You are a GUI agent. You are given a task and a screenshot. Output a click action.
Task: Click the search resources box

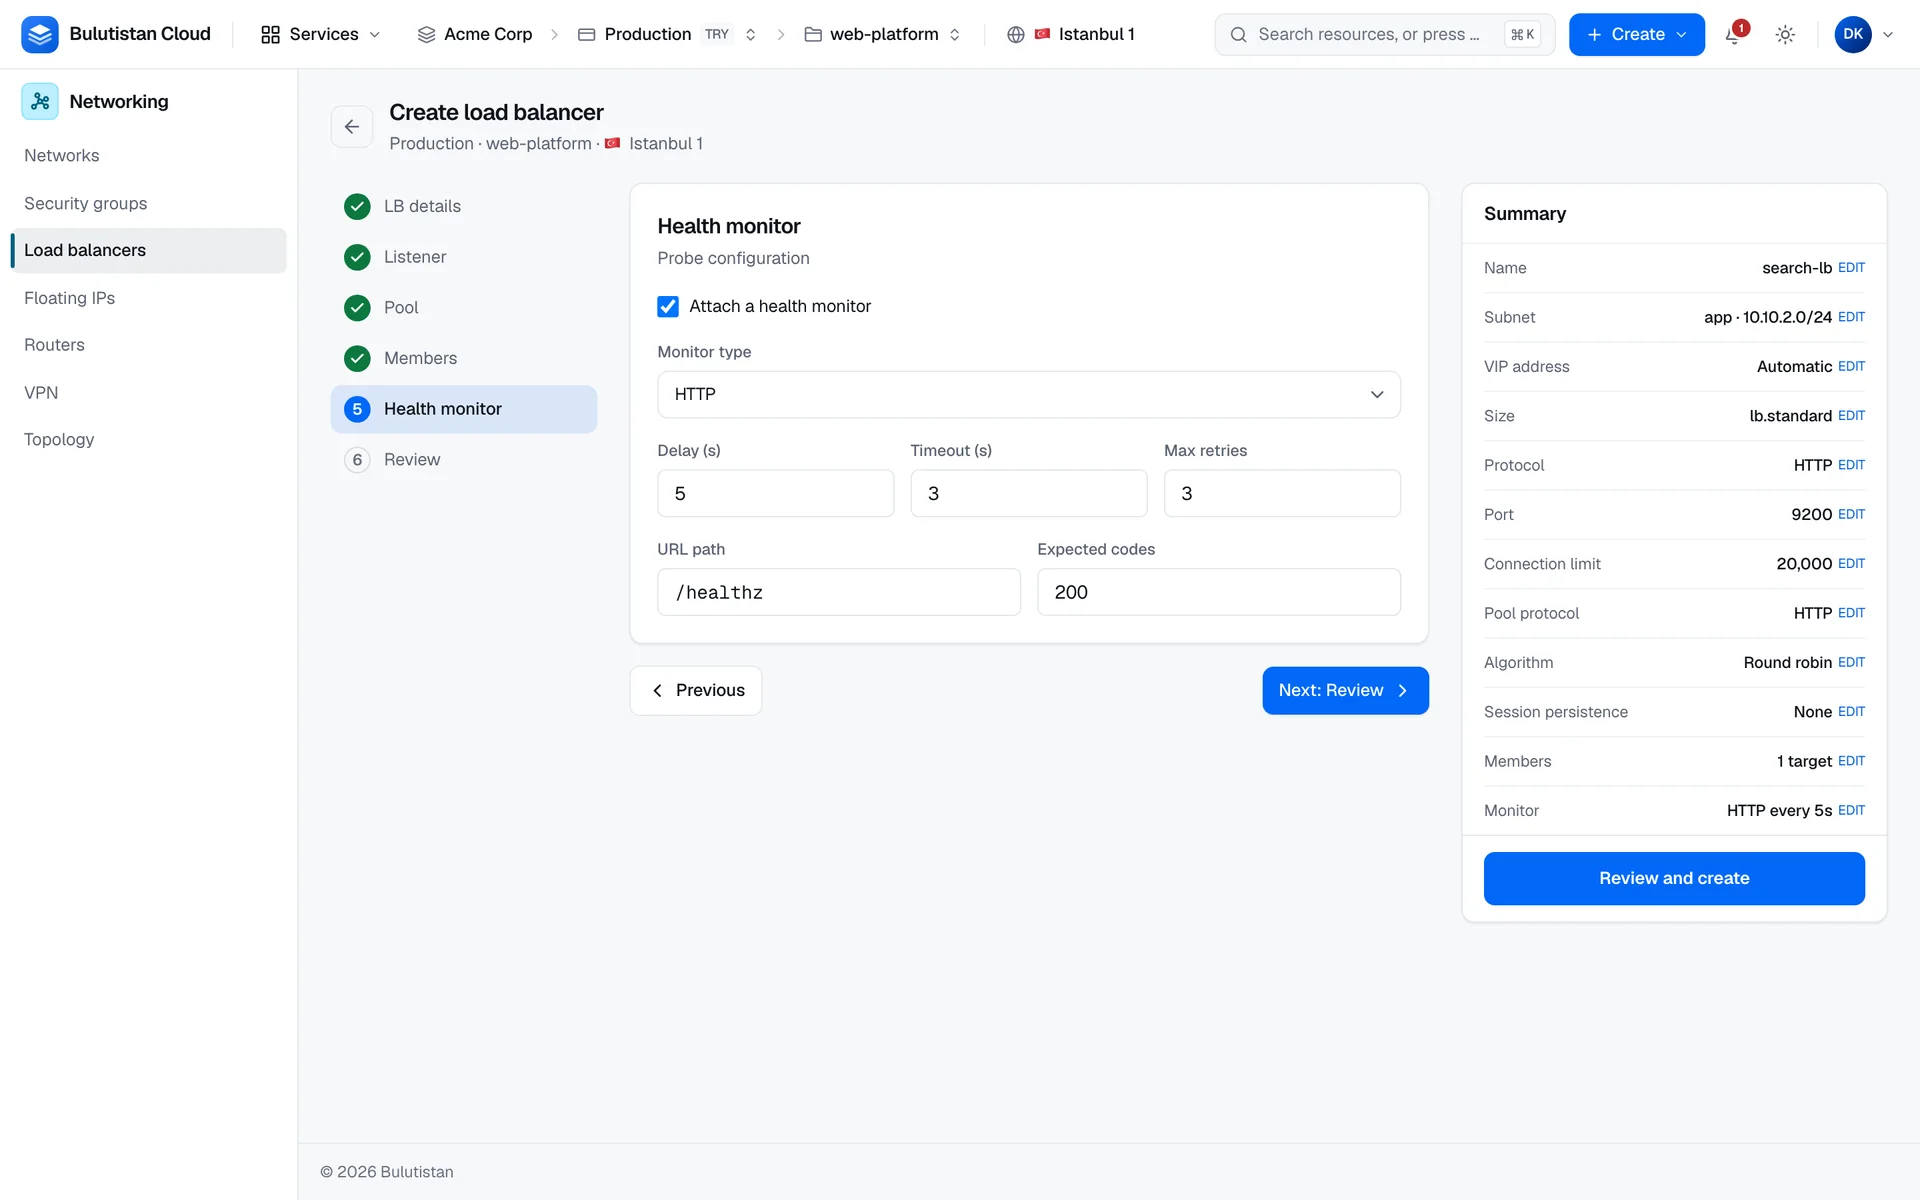pos(1384,35)
